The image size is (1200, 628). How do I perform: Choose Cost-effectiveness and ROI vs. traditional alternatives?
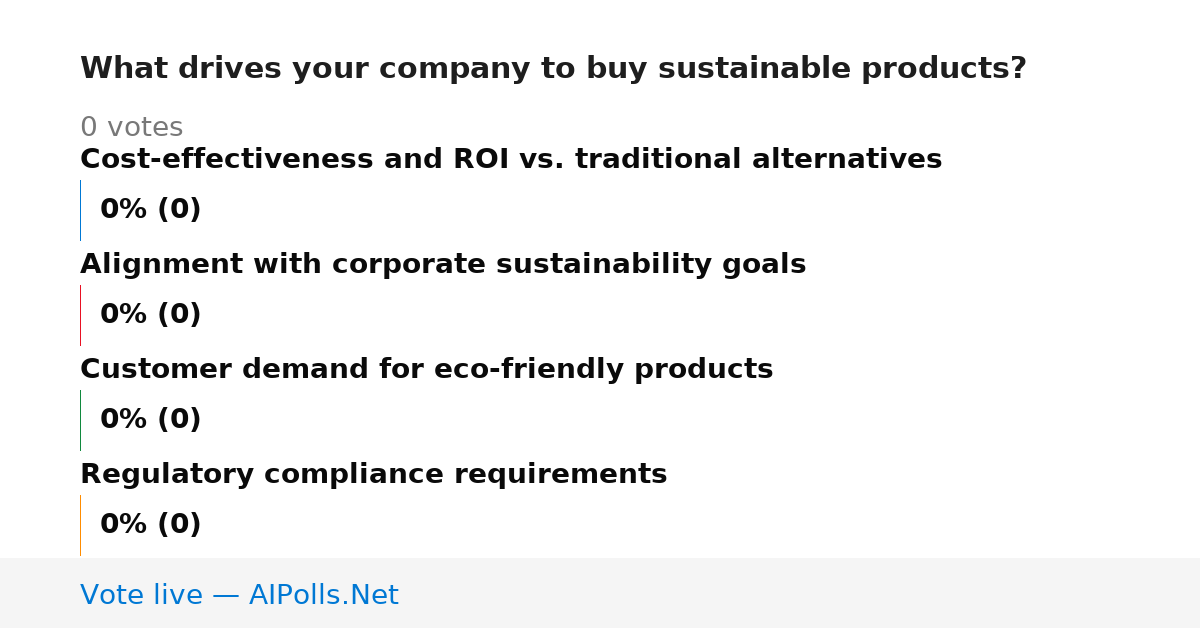tap(511, 160)
